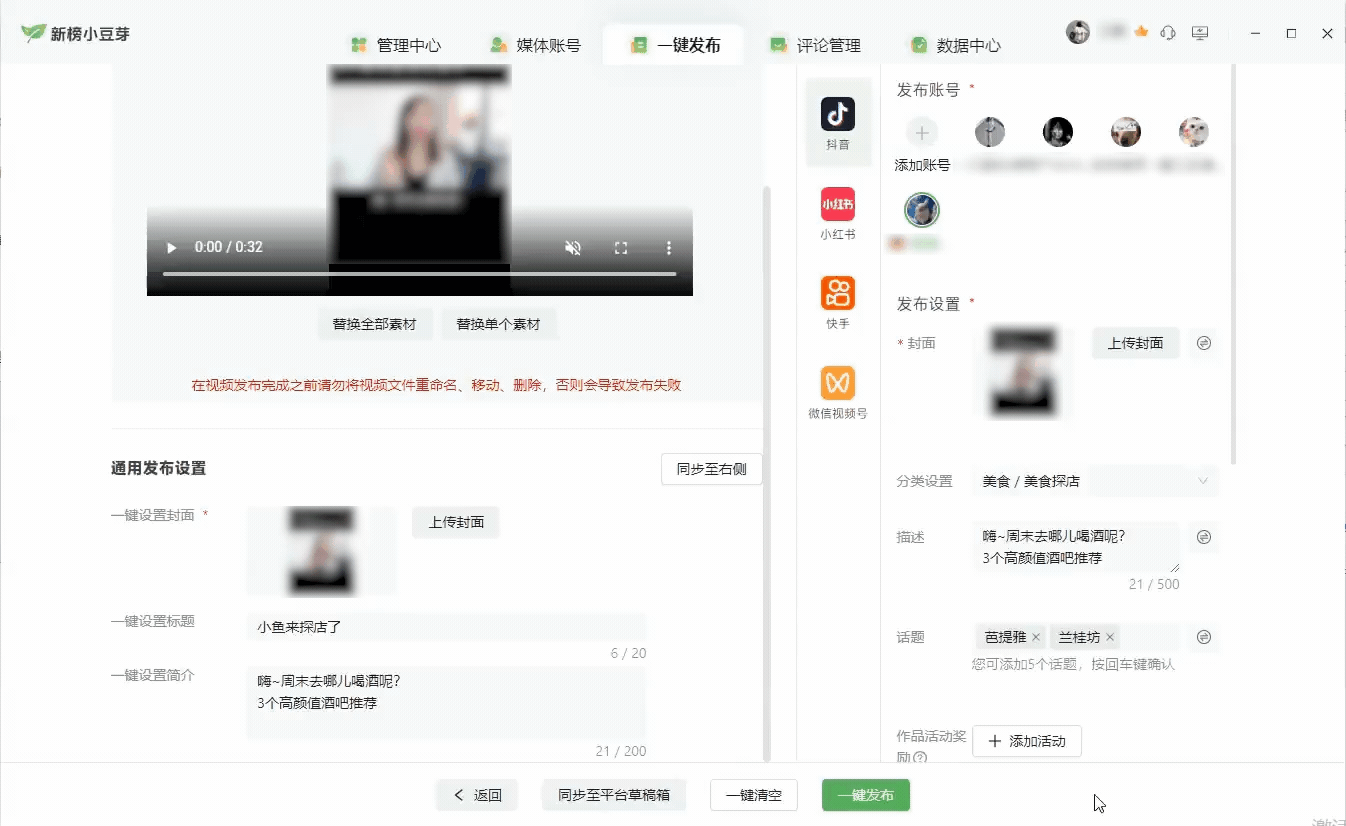The height and width of the screenshot is (826, 1346).
Task: Expand the 分类设置 category dropdown
Action: [x=1202, y=481]
